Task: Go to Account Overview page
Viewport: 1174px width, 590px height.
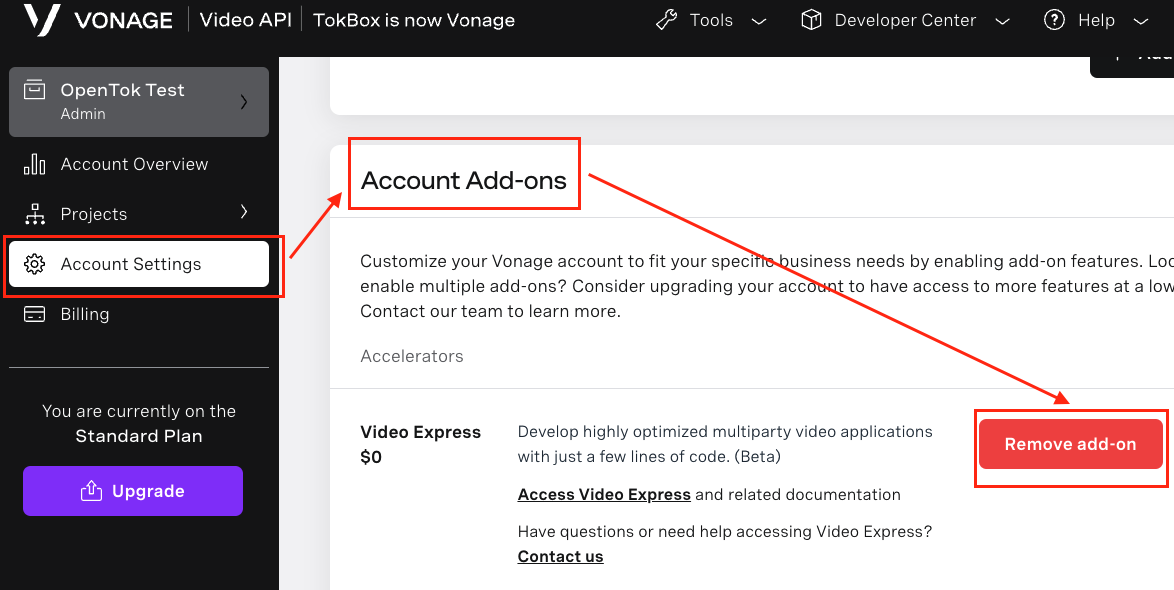Action: [134, 164]
